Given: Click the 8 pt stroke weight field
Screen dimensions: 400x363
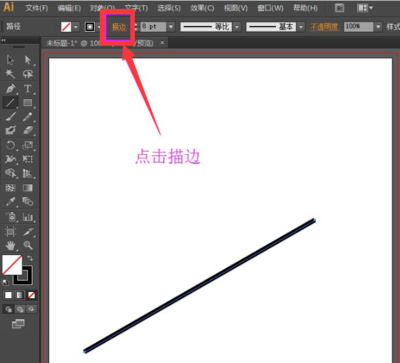Looking at the screenshot, I should click(153, 27).
